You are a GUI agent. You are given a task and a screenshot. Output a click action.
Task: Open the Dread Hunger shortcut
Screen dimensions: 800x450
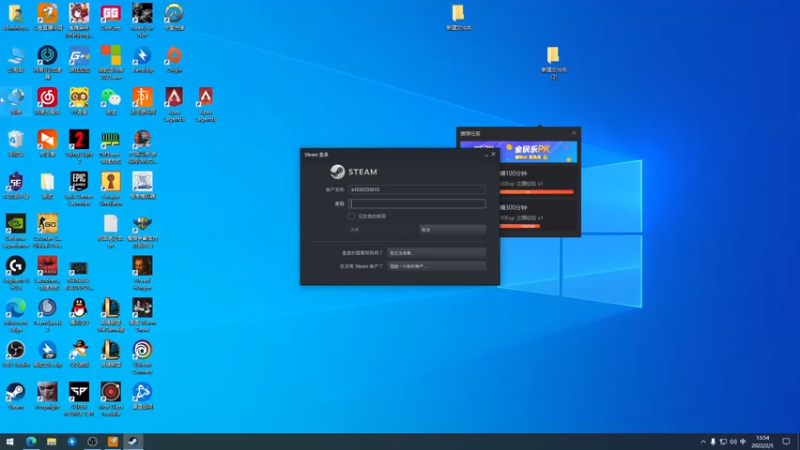pos(142,273)
